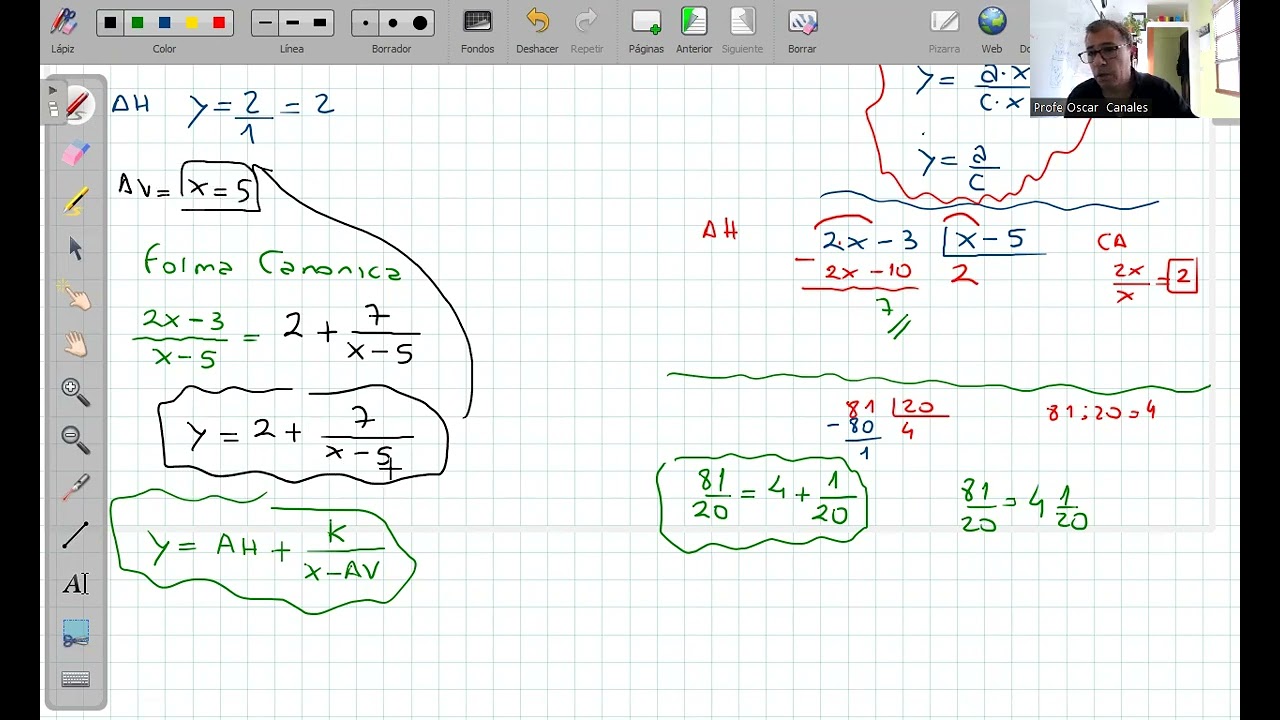Choose the black color swatch
This screenshot has height=720, width=1280.
pos(110,22)
